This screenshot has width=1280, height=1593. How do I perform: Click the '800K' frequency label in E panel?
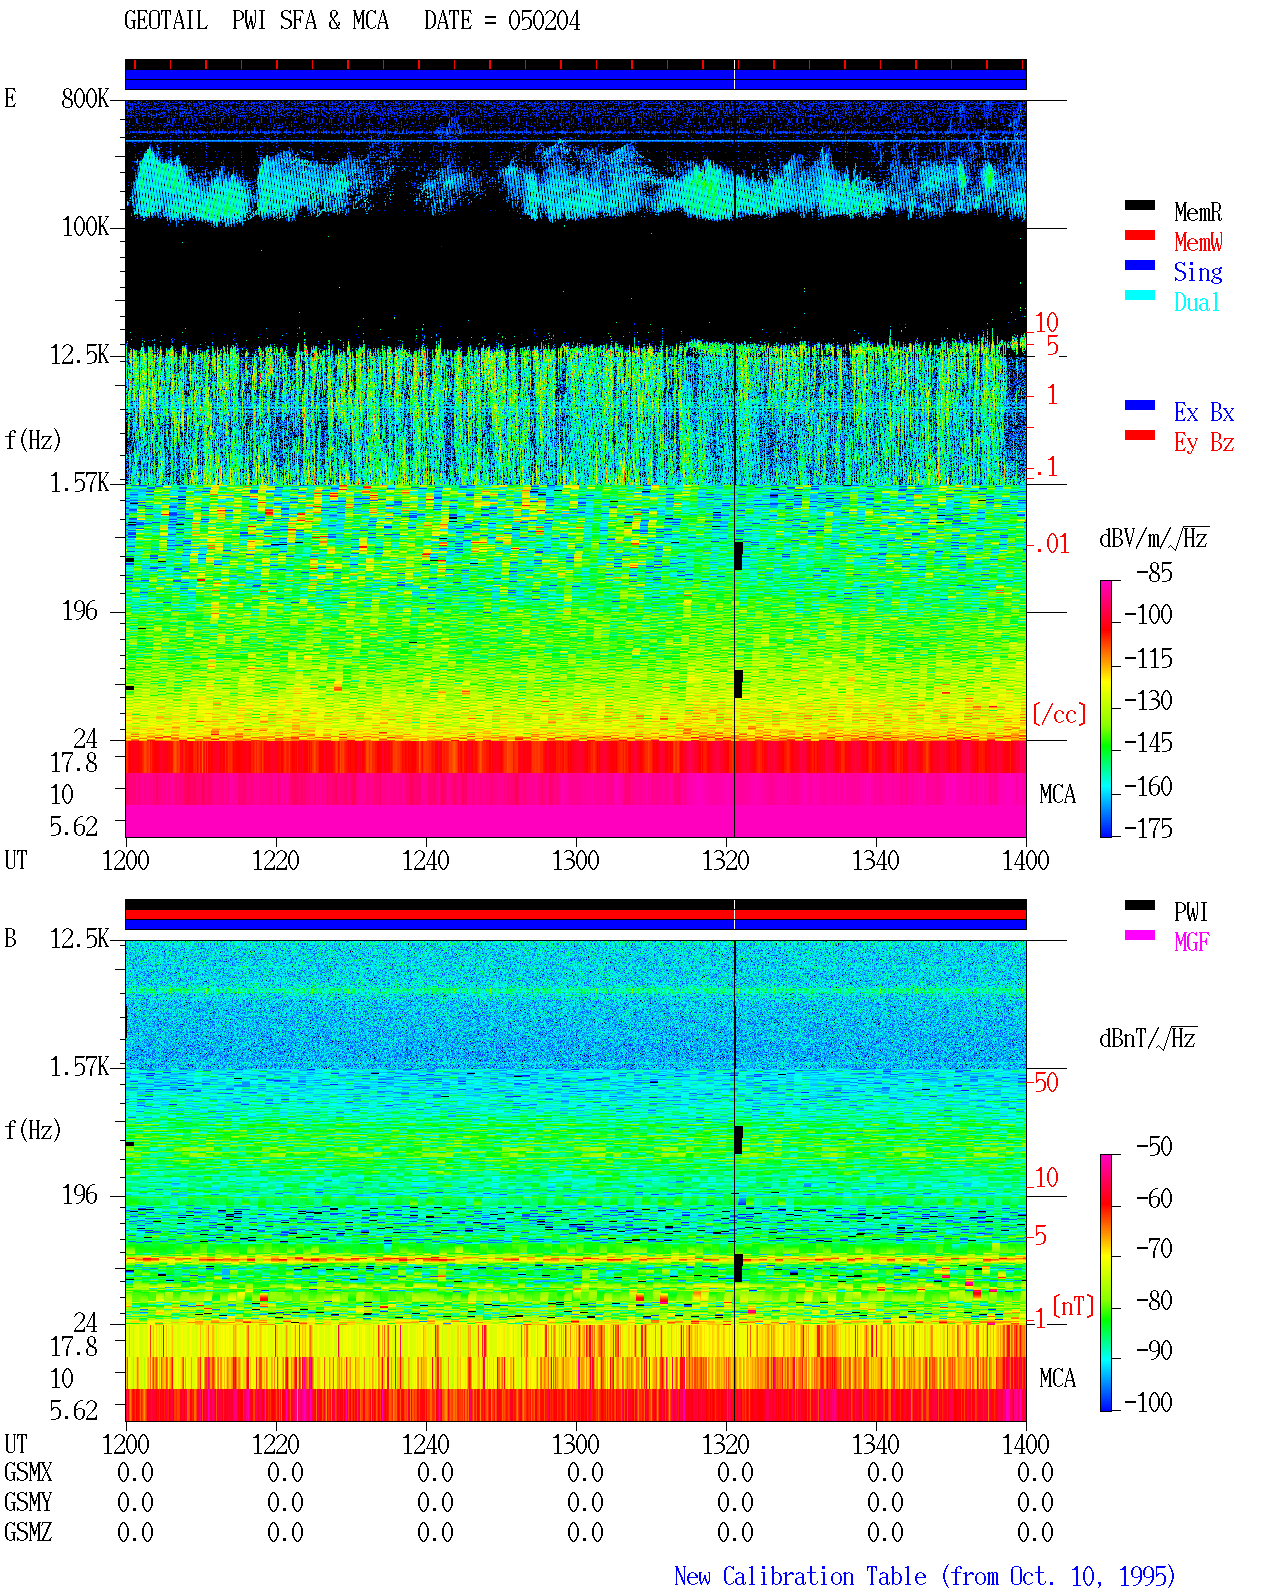85,99
